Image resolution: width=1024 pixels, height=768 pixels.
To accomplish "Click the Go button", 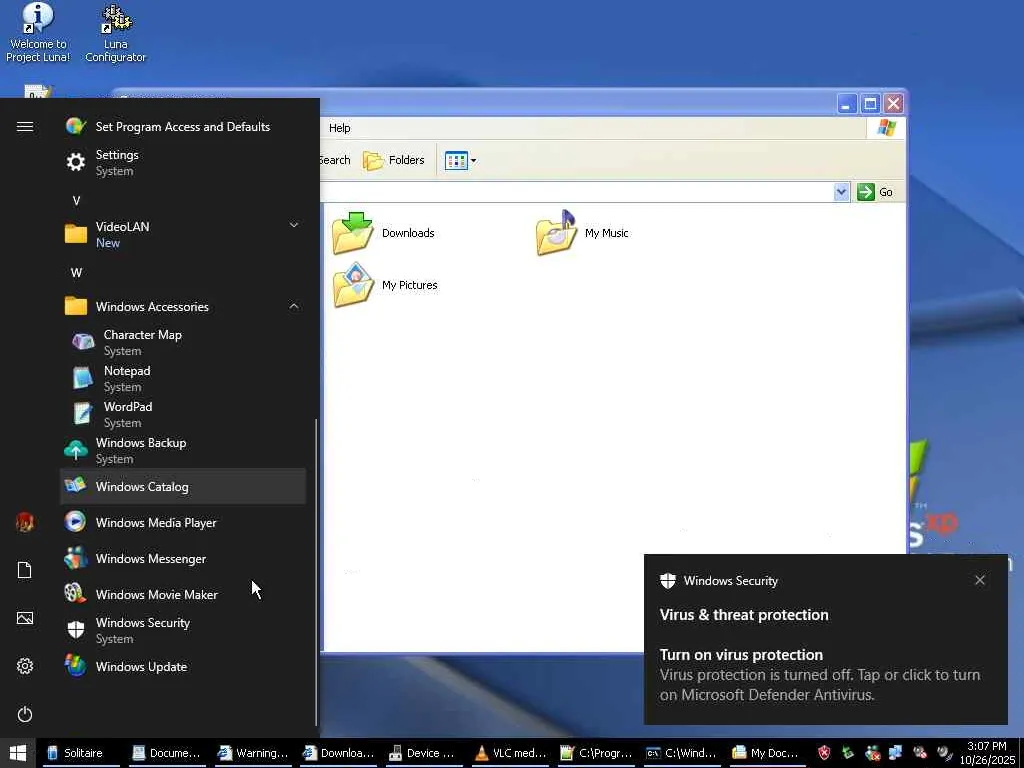I will point(875,192).
